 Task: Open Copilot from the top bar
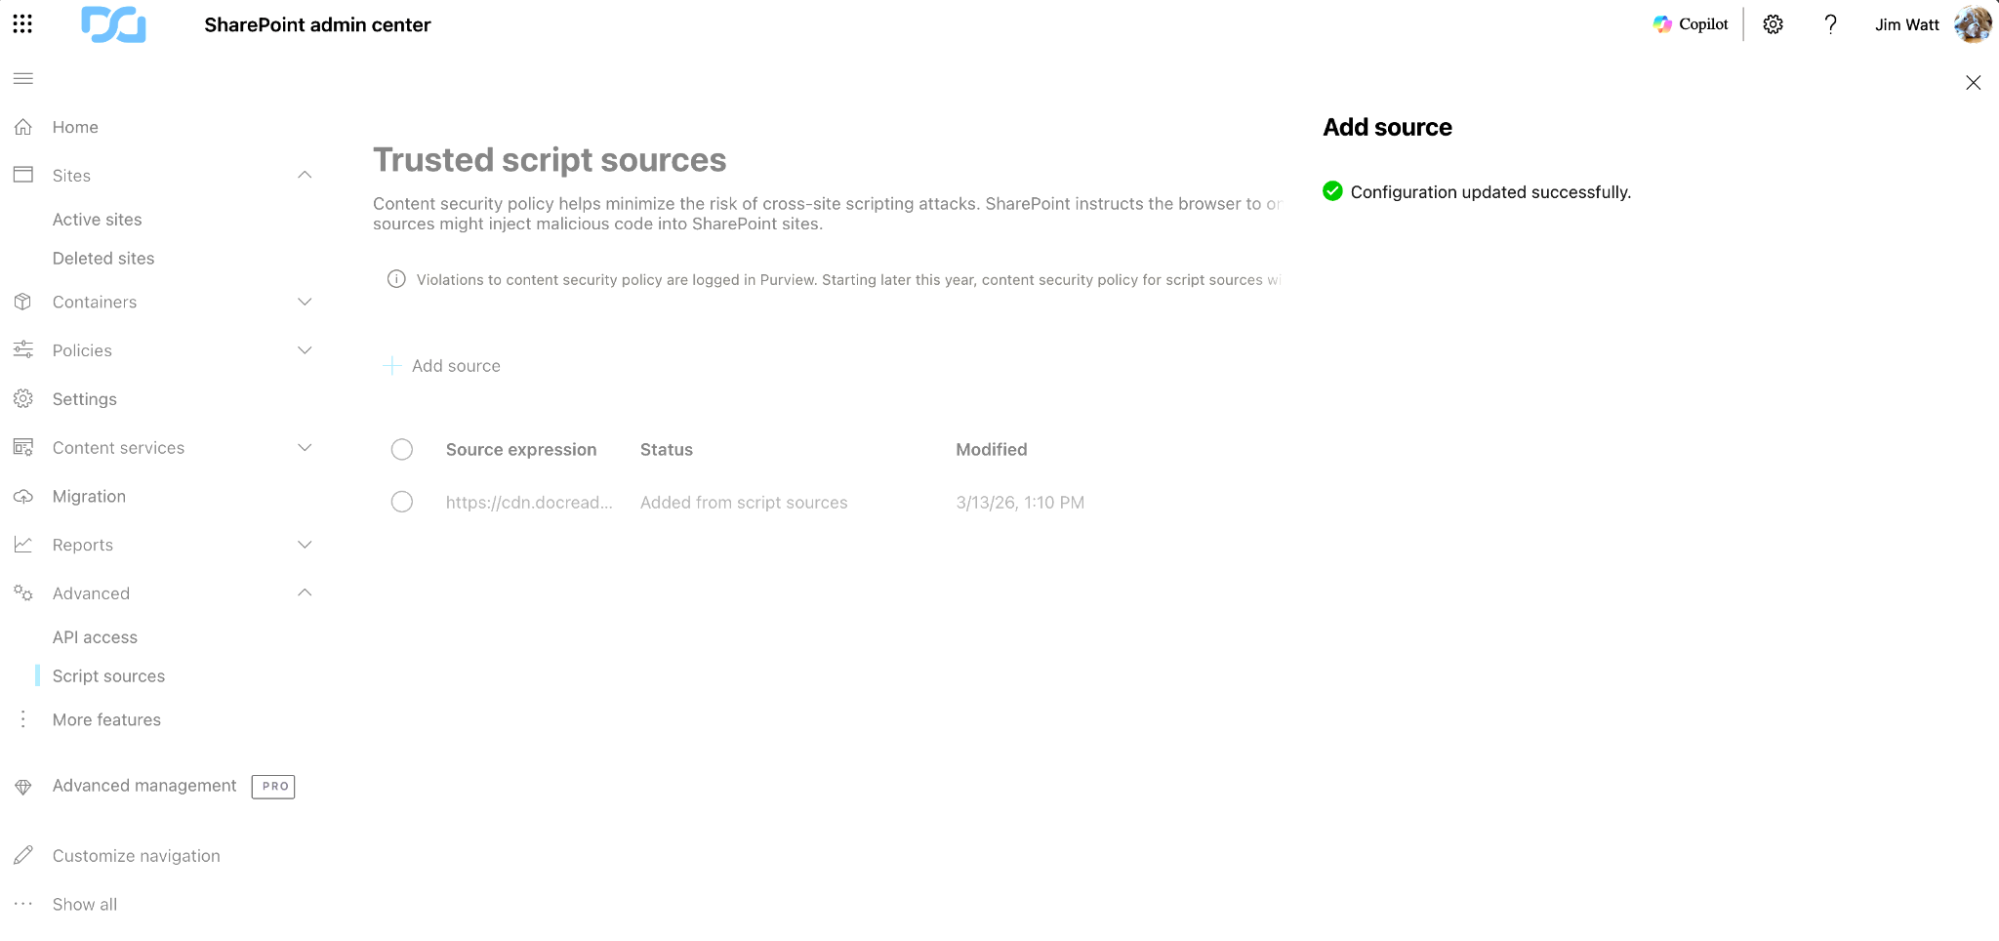point(1690,23)
